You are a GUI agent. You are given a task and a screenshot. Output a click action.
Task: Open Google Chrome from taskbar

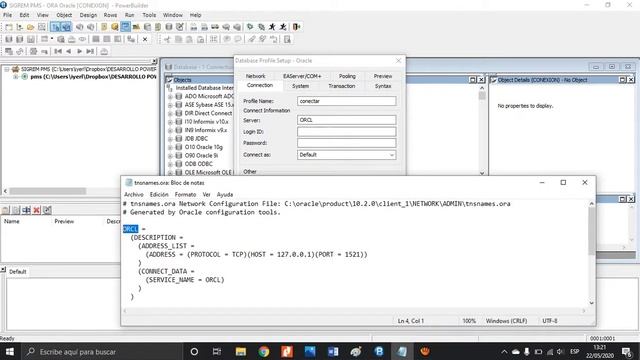pos(264,351)
